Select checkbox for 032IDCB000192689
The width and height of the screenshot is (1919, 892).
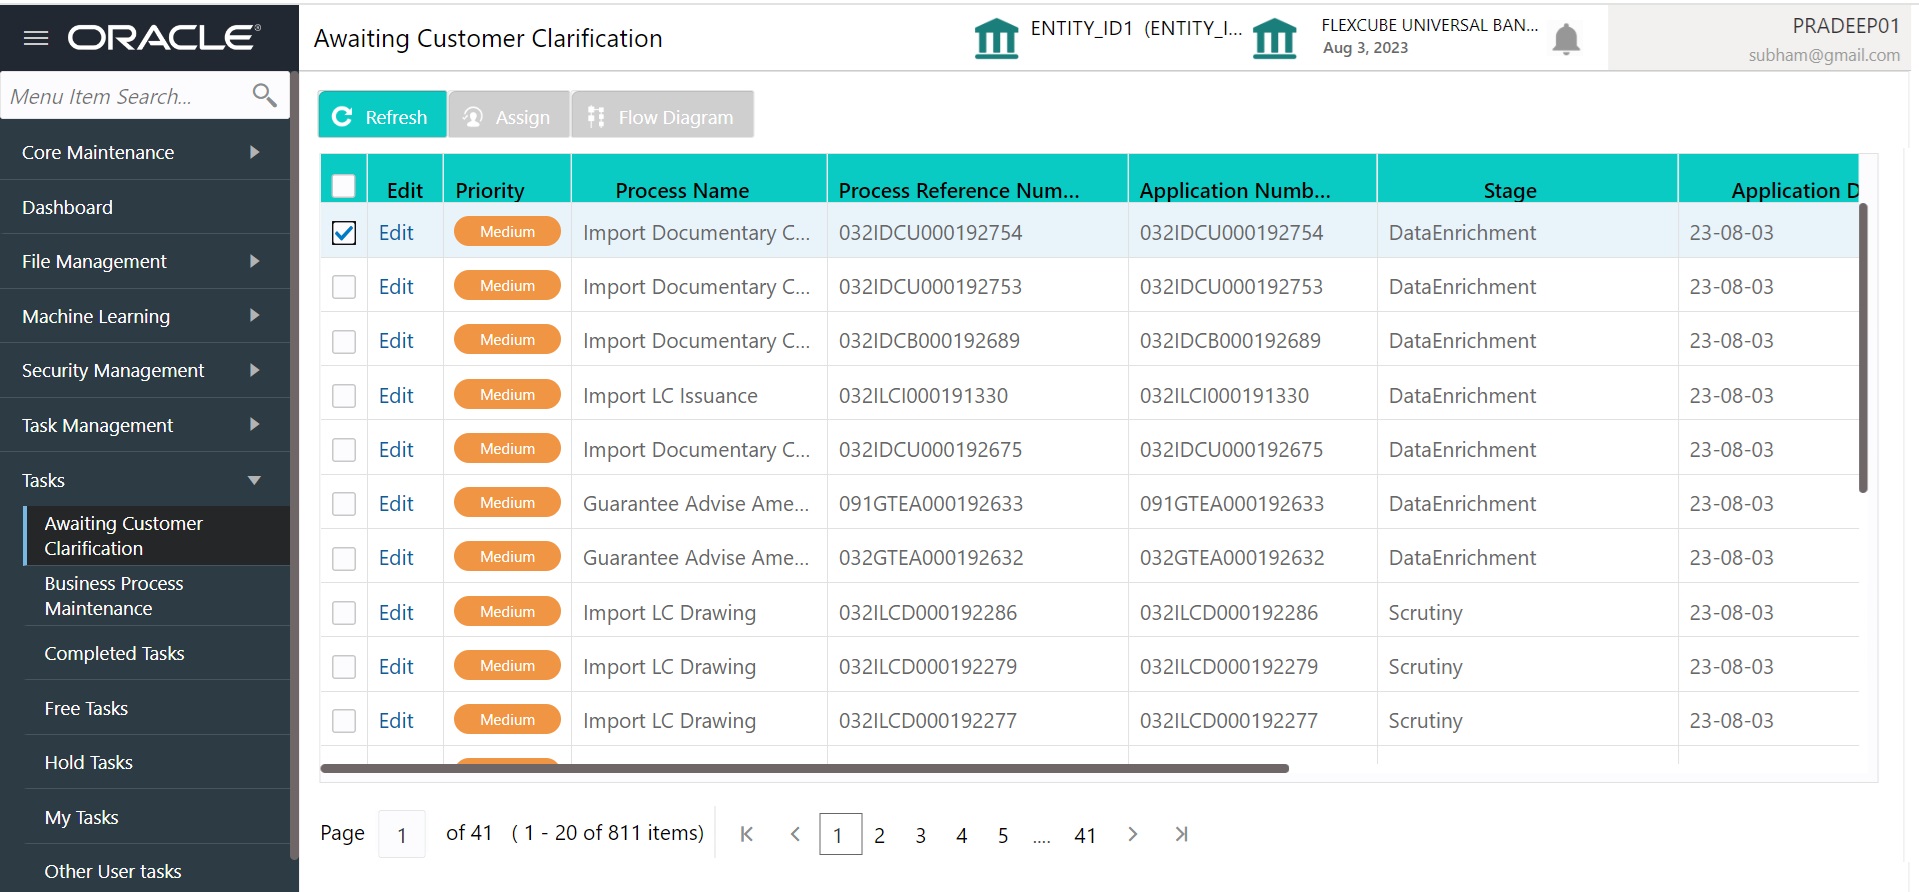(343, 341)
